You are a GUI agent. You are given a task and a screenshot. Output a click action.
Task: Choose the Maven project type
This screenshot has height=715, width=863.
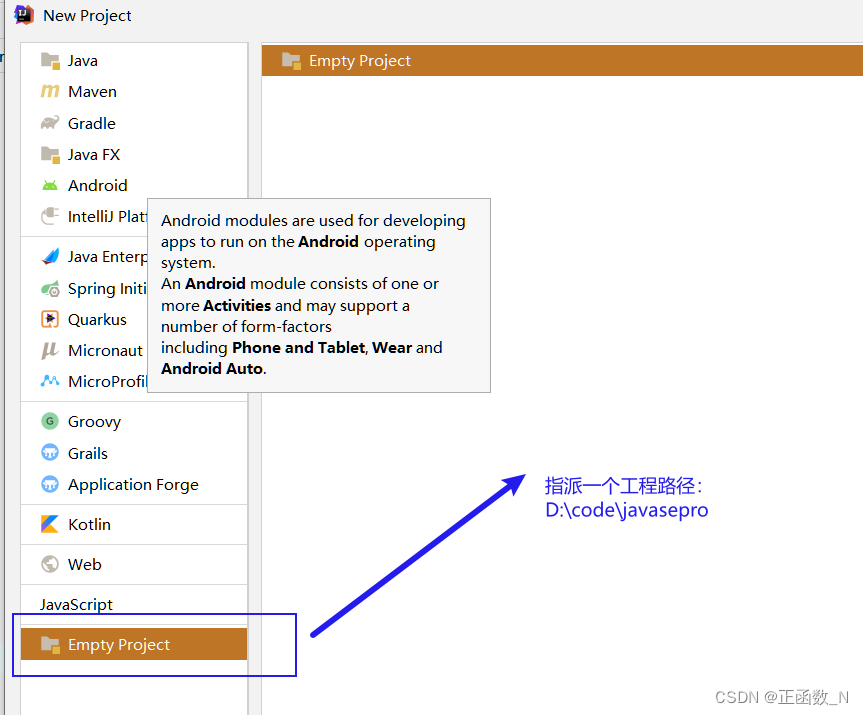pos(134,91)
